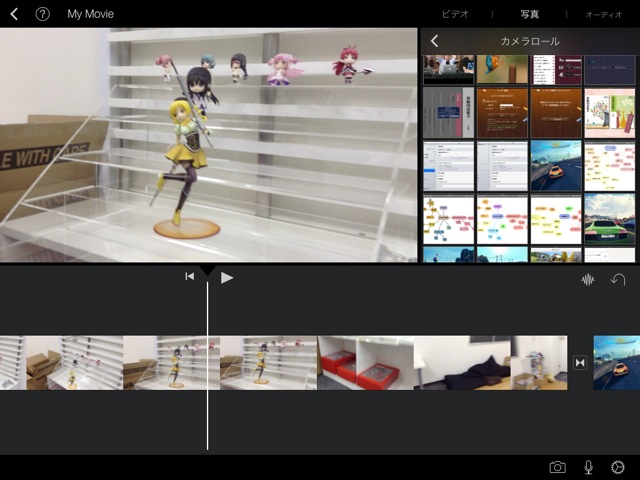Jump to the beginning of the timeline
This screenshot has height=480, width=640.
click(189, 276)
